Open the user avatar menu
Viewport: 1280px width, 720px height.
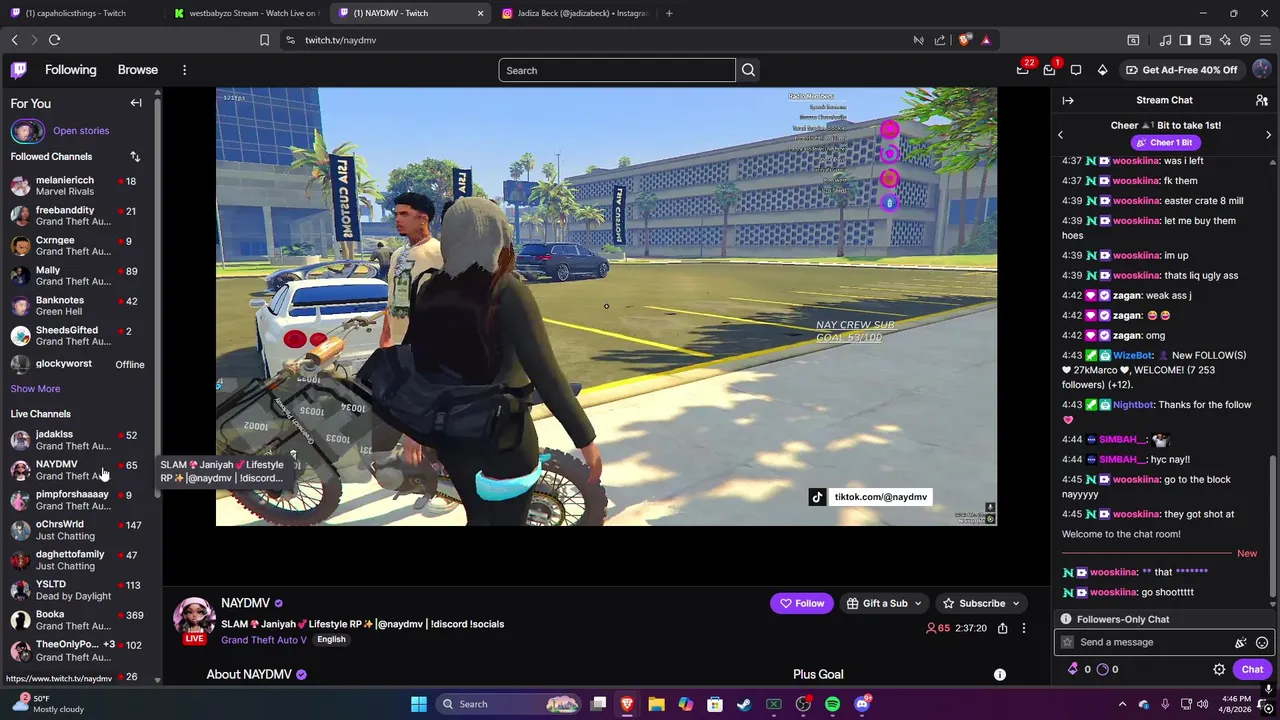point(1262,70)
